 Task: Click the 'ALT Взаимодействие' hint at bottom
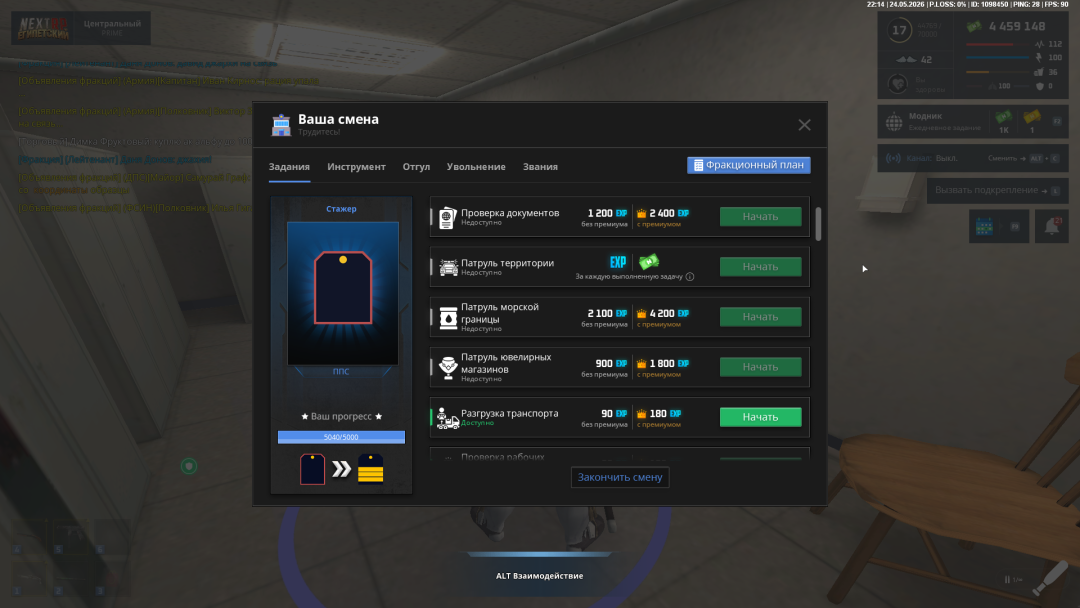click(539, 576)
